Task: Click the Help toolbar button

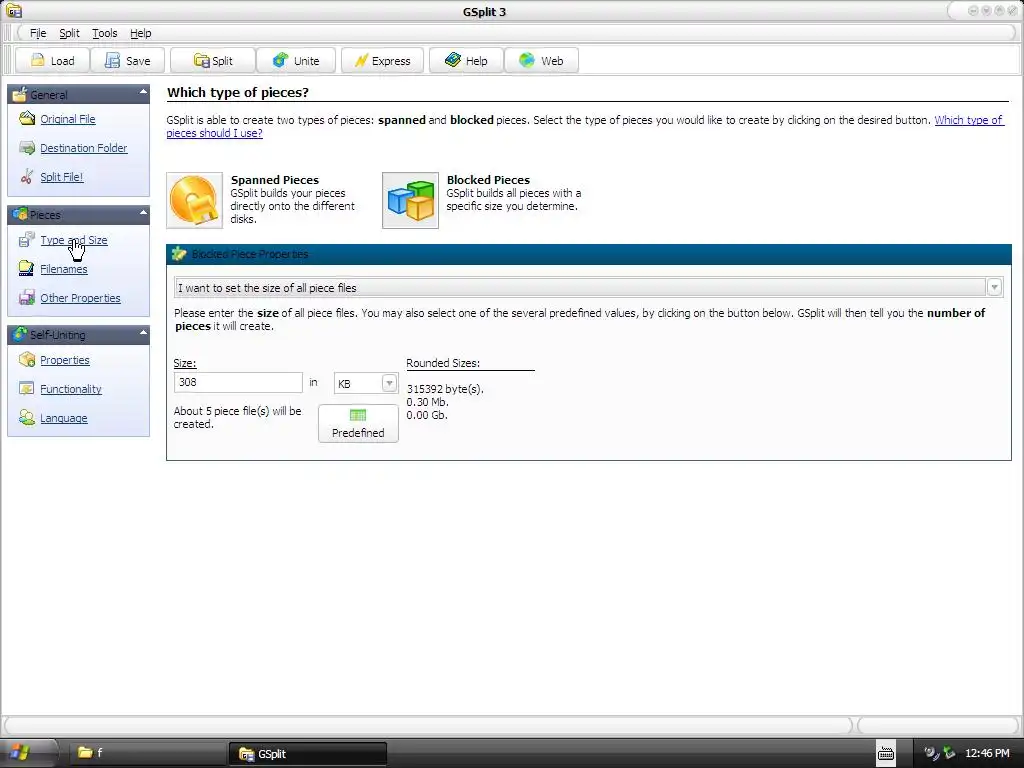Action: click(466, 61)
